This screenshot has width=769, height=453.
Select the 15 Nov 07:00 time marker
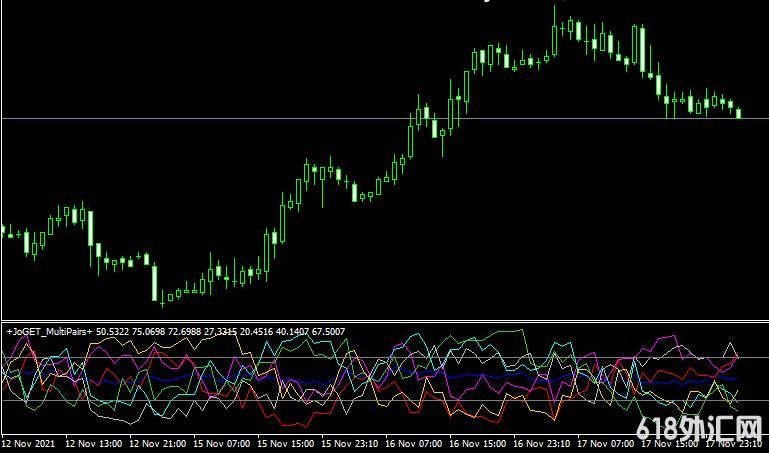point(222,442)
